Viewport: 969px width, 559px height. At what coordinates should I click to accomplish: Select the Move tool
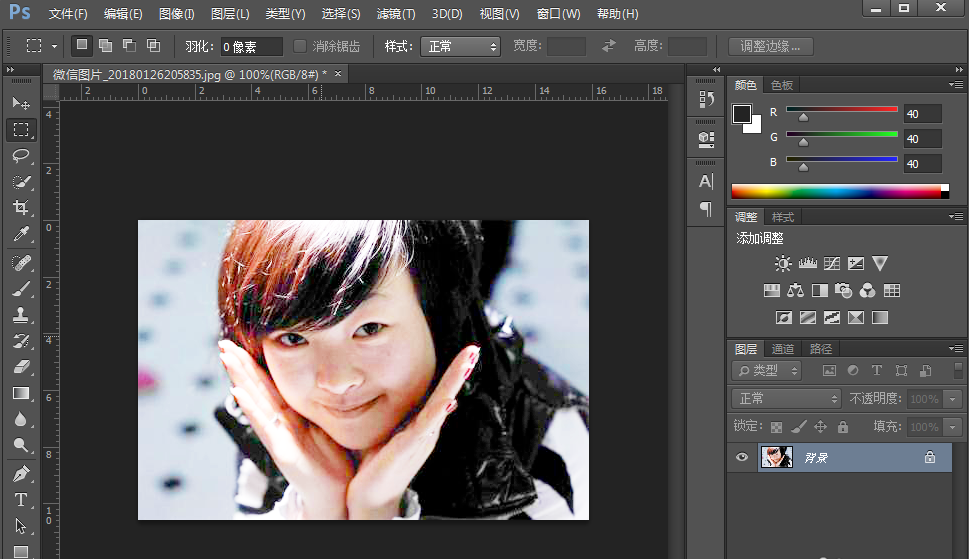(21, 104)
